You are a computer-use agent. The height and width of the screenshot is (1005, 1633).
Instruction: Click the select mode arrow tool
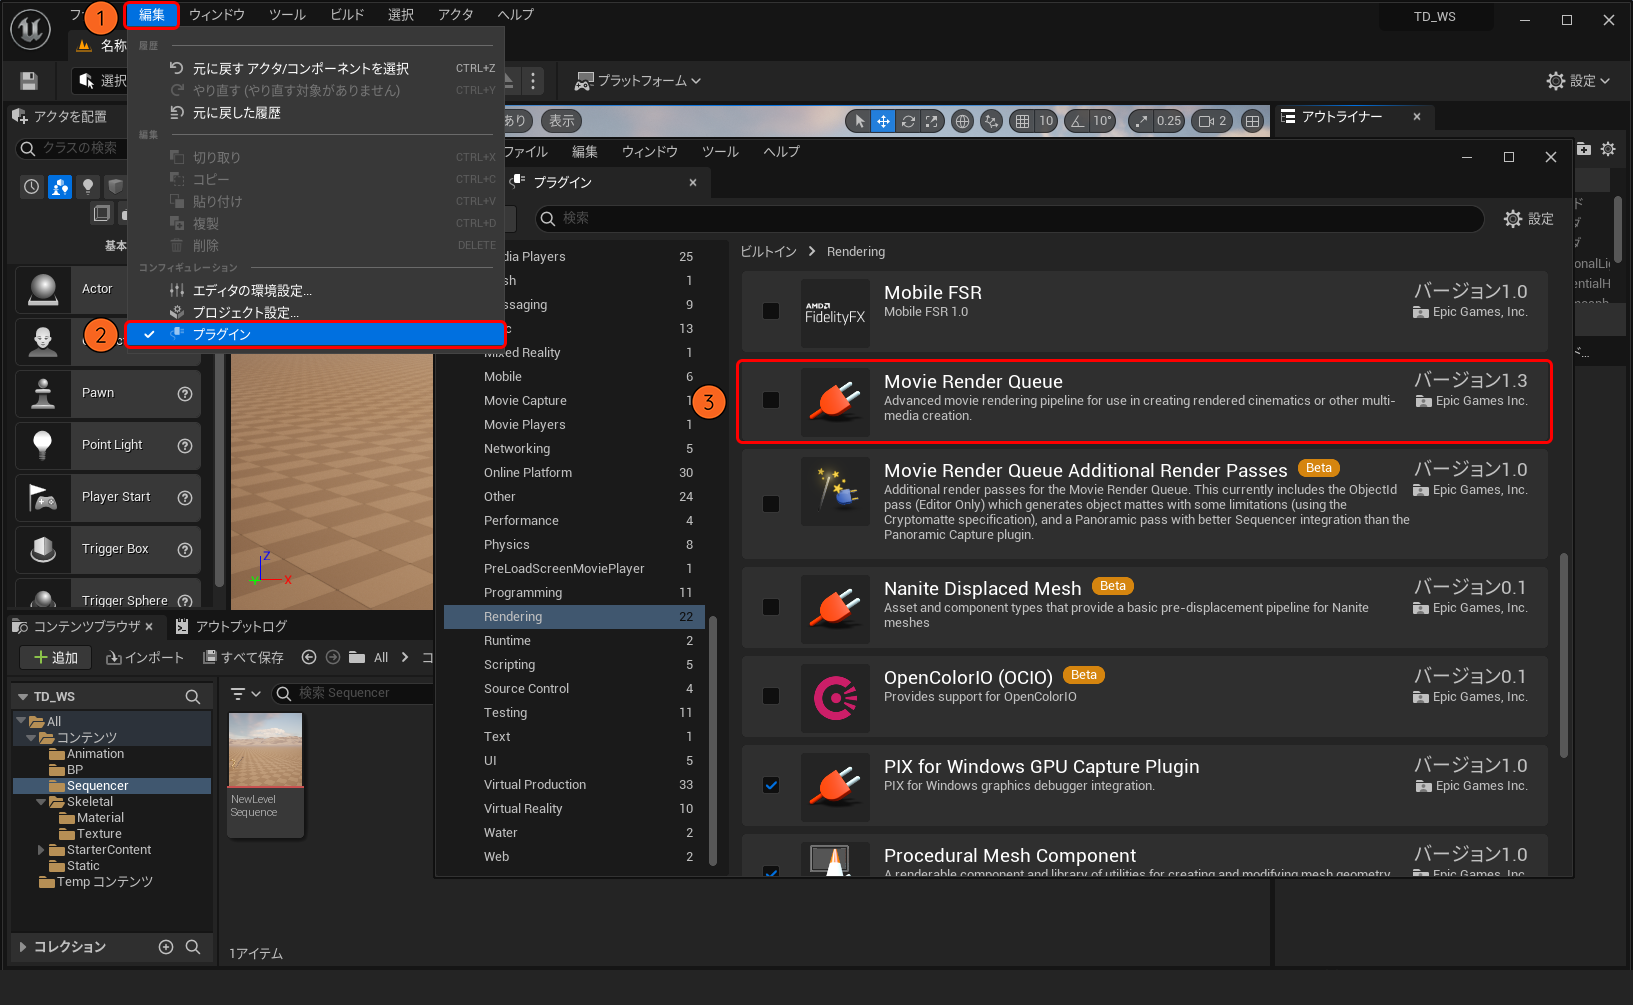859,121
